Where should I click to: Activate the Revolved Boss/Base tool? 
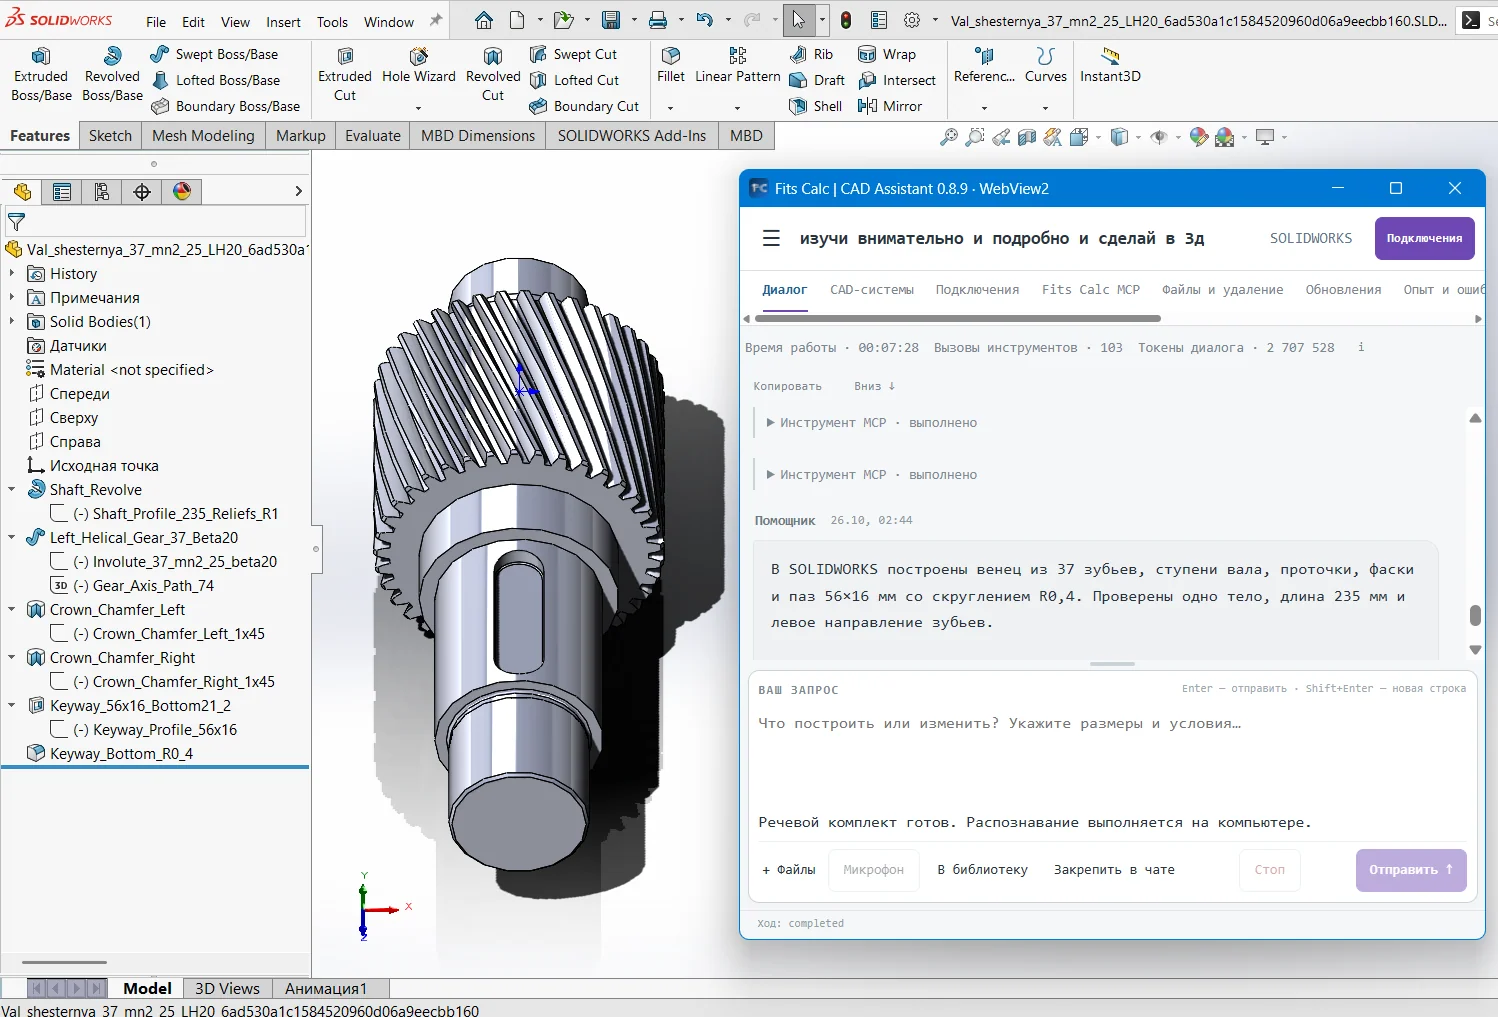[112, 75]
